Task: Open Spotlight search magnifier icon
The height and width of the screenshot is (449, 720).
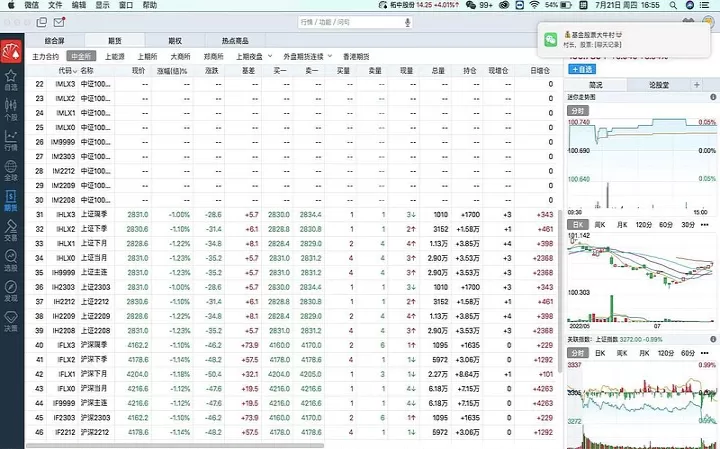Action: (x=673, y=5)
